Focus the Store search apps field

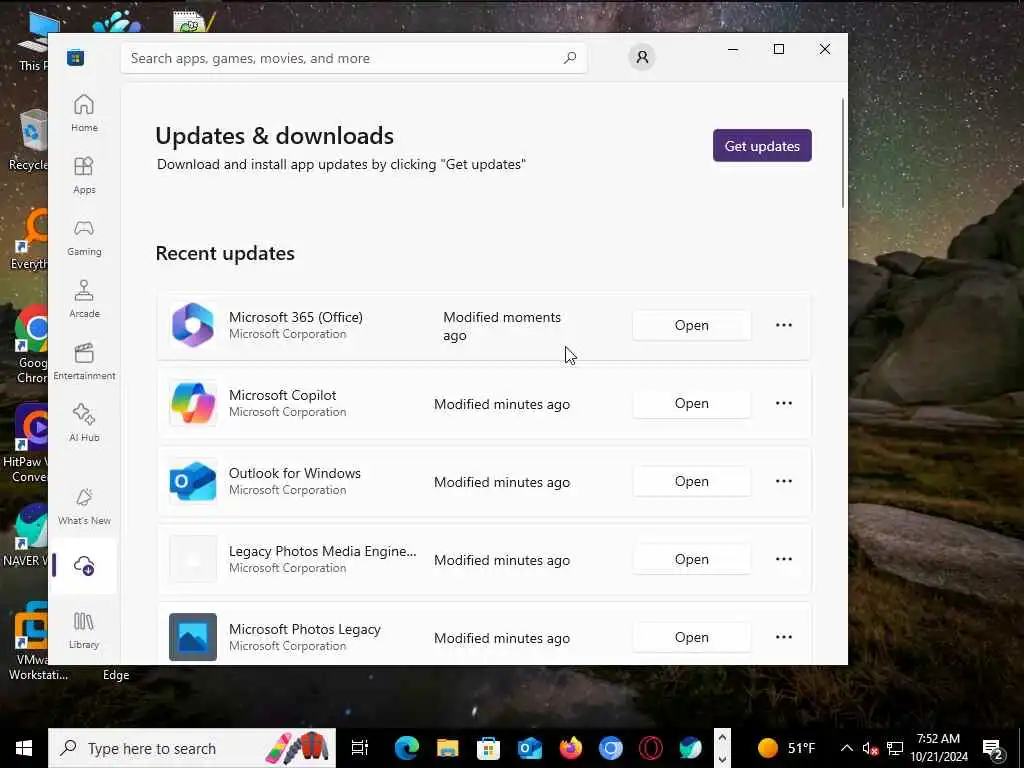click(x=354, y=58)
